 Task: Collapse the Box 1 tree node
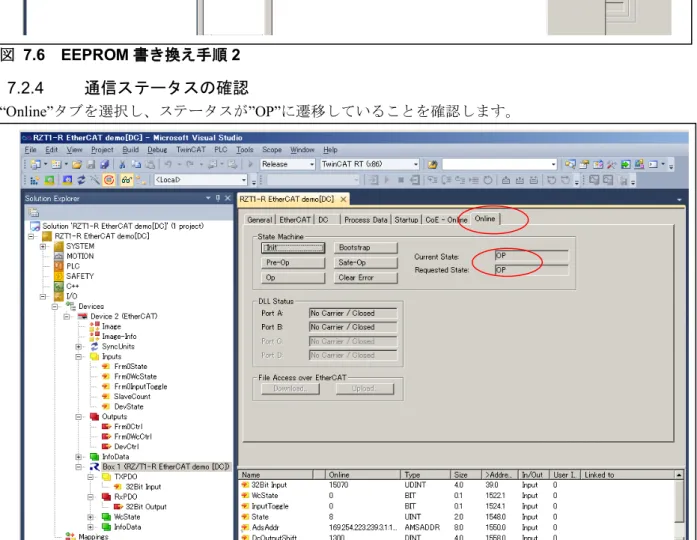pyautogui.click(x=79, y=467)
